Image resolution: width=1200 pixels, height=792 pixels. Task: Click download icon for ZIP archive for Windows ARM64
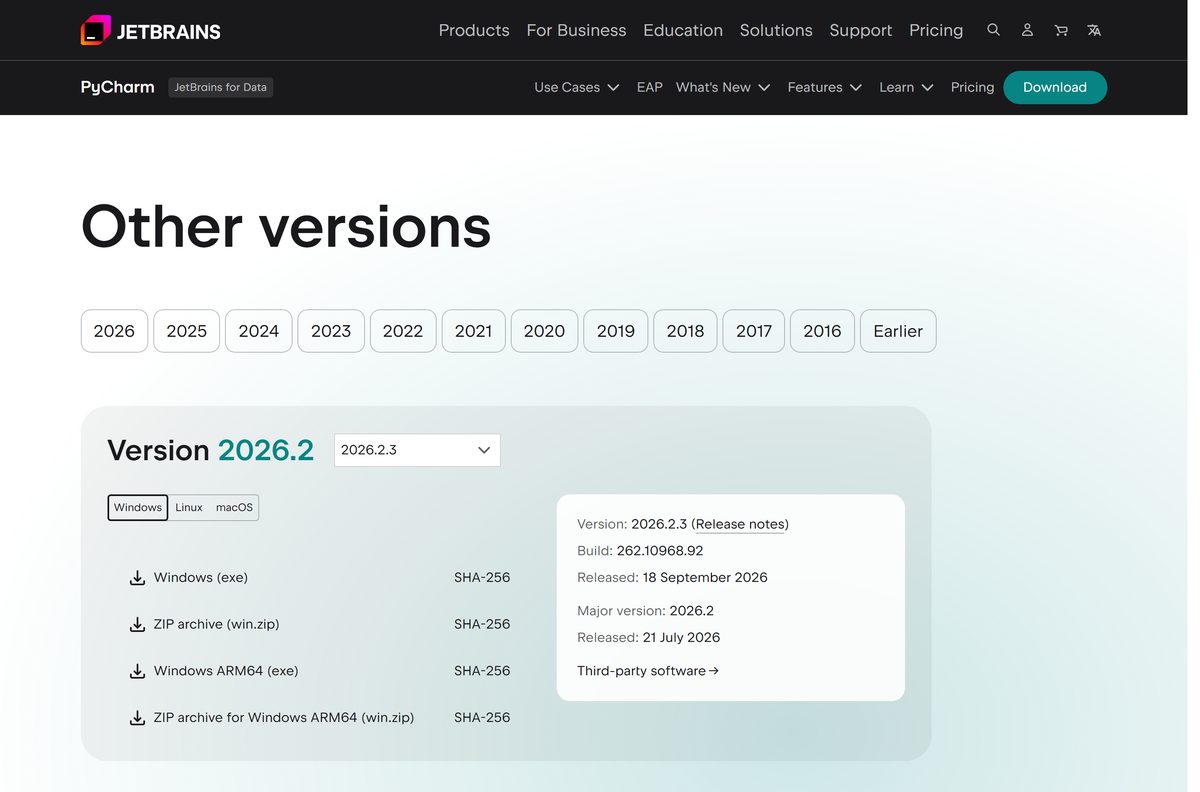138,717
